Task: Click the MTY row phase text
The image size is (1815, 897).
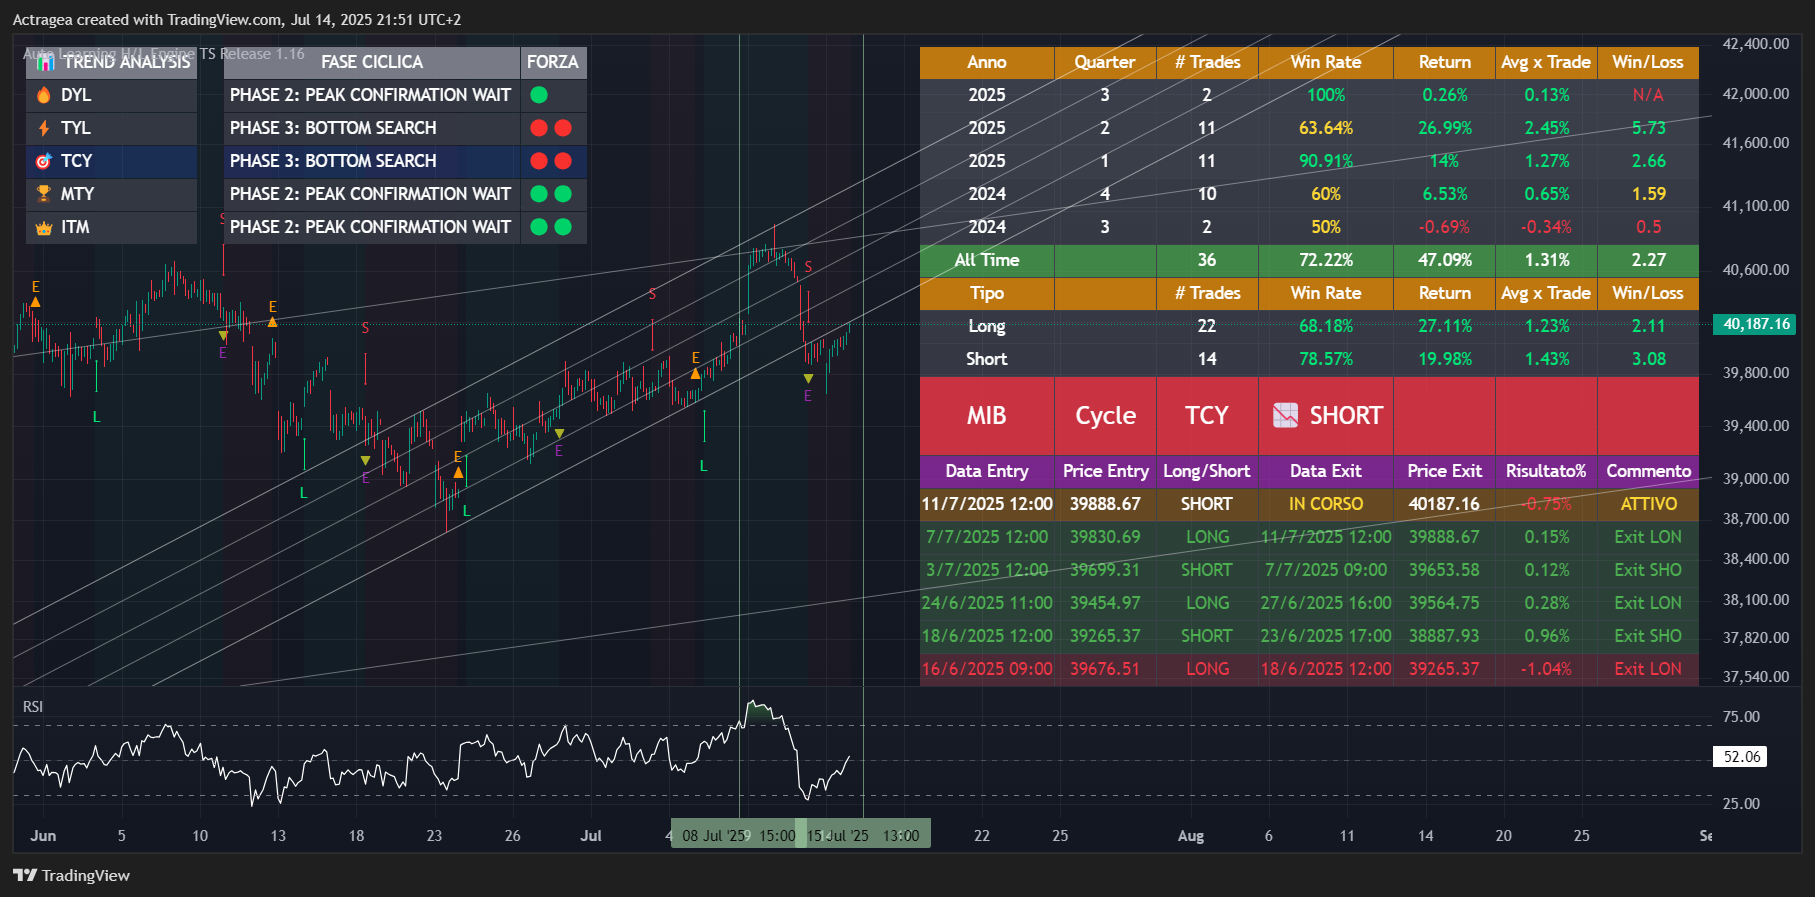Action: coord(370,194)
